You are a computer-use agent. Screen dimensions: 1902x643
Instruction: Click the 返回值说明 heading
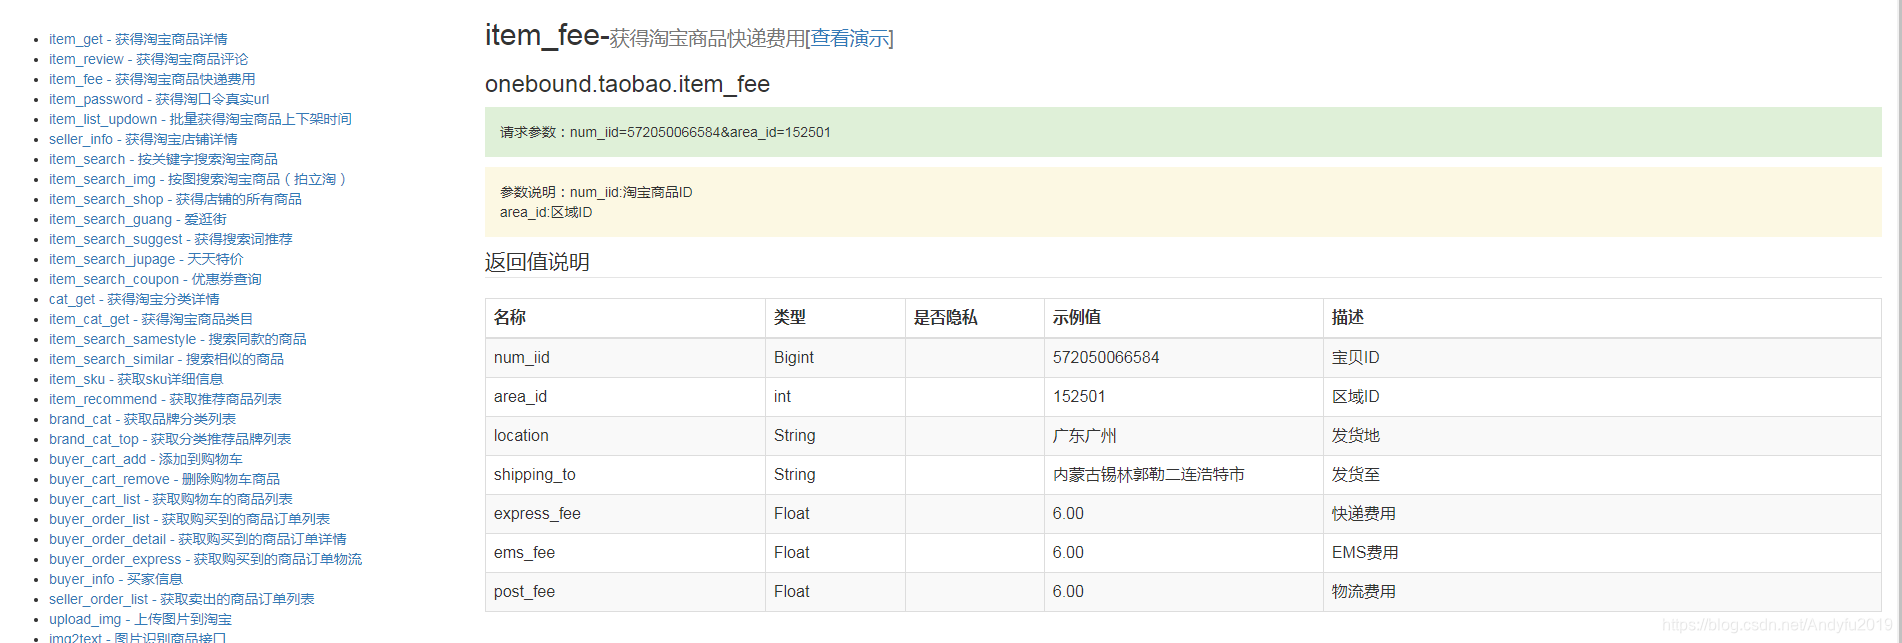point(537,262)
